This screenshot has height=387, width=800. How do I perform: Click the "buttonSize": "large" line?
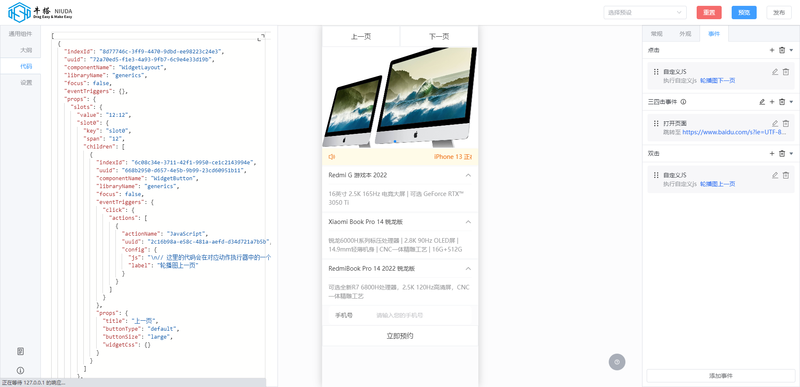[138, 337]
